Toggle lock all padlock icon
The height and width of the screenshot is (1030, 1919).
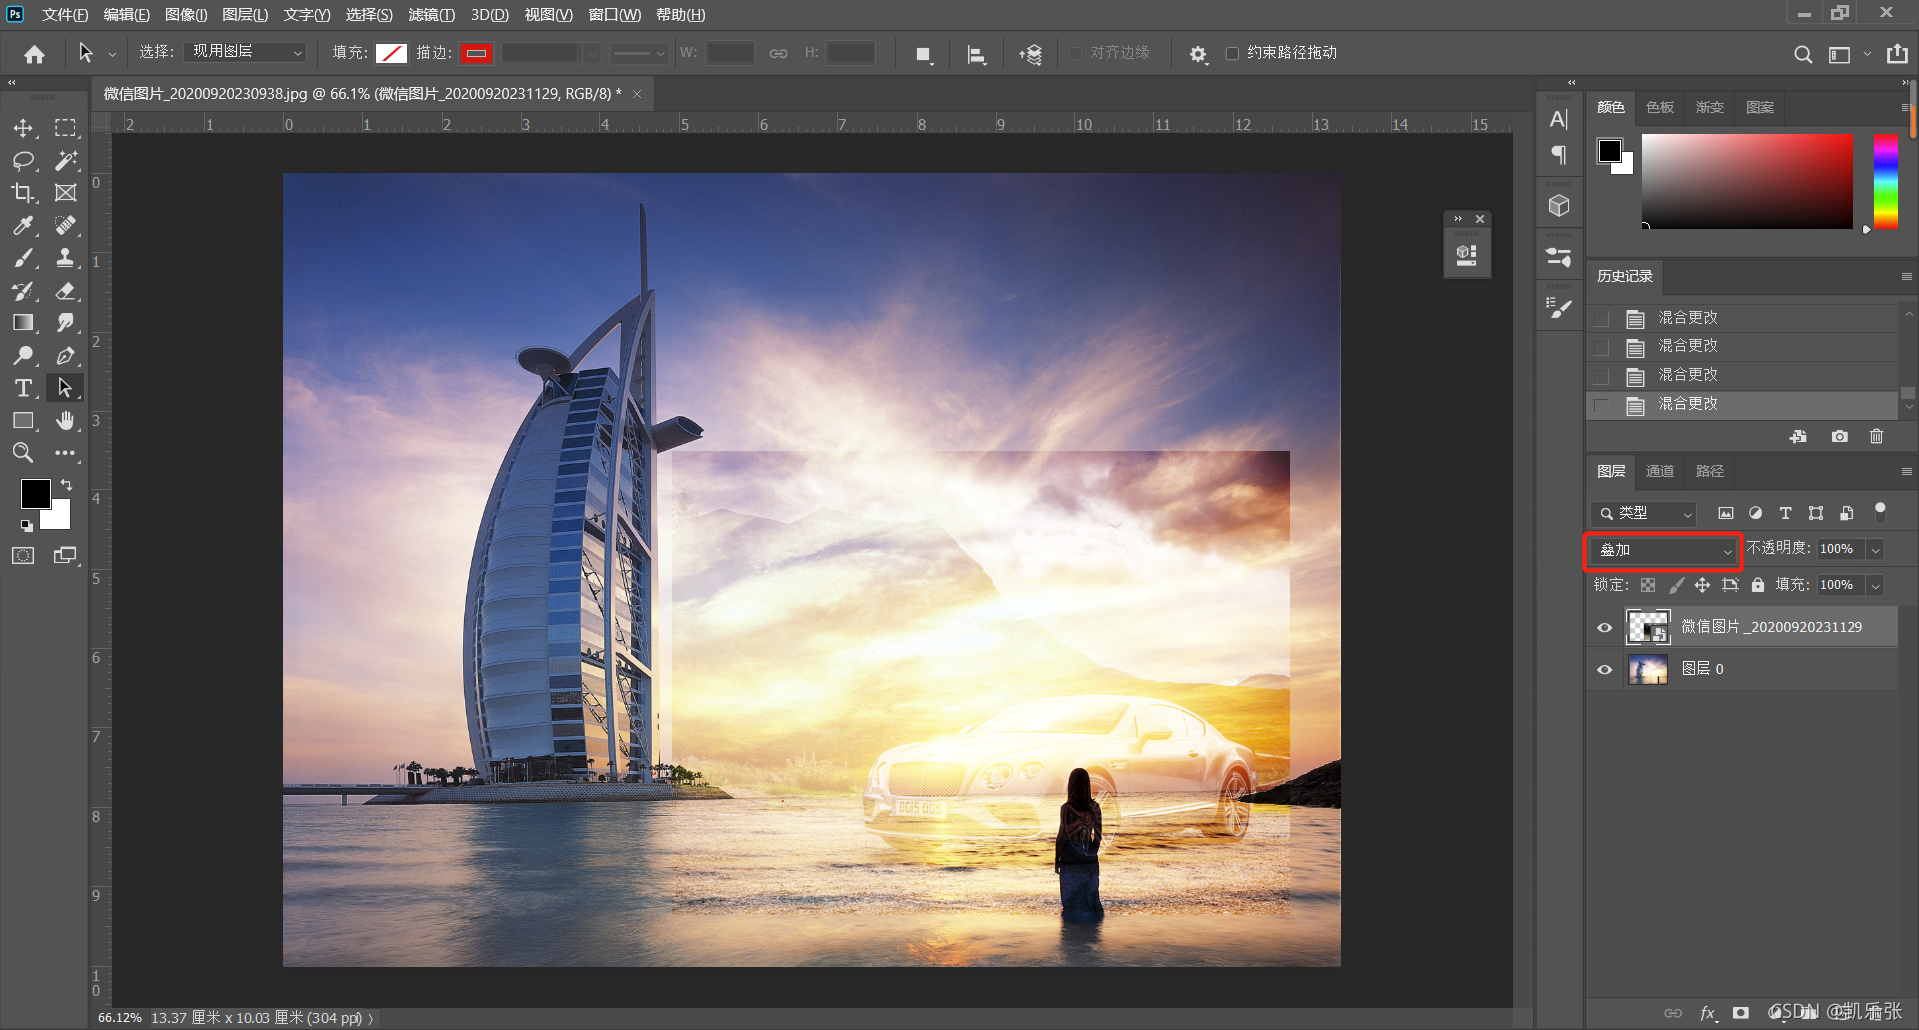point(1757,585)
